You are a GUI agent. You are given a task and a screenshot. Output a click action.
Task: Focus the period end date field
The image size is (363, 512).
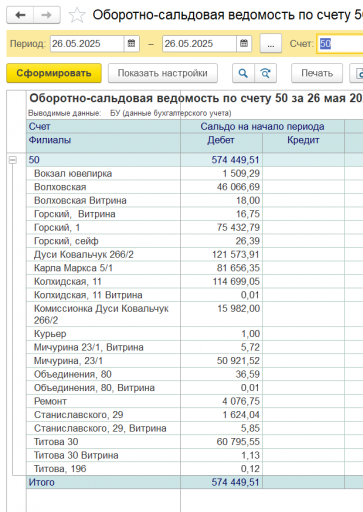200,43
